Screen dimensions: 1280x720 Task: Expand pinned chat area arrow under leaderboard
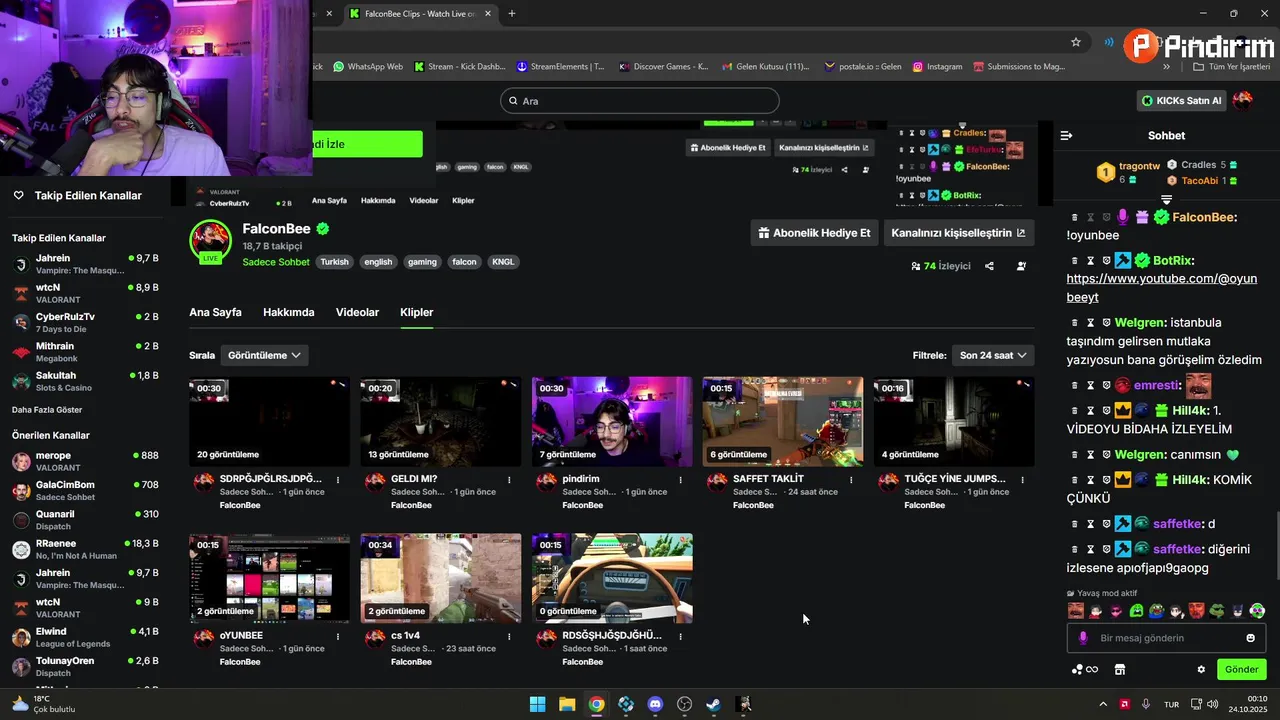[x=1166, y=200]
